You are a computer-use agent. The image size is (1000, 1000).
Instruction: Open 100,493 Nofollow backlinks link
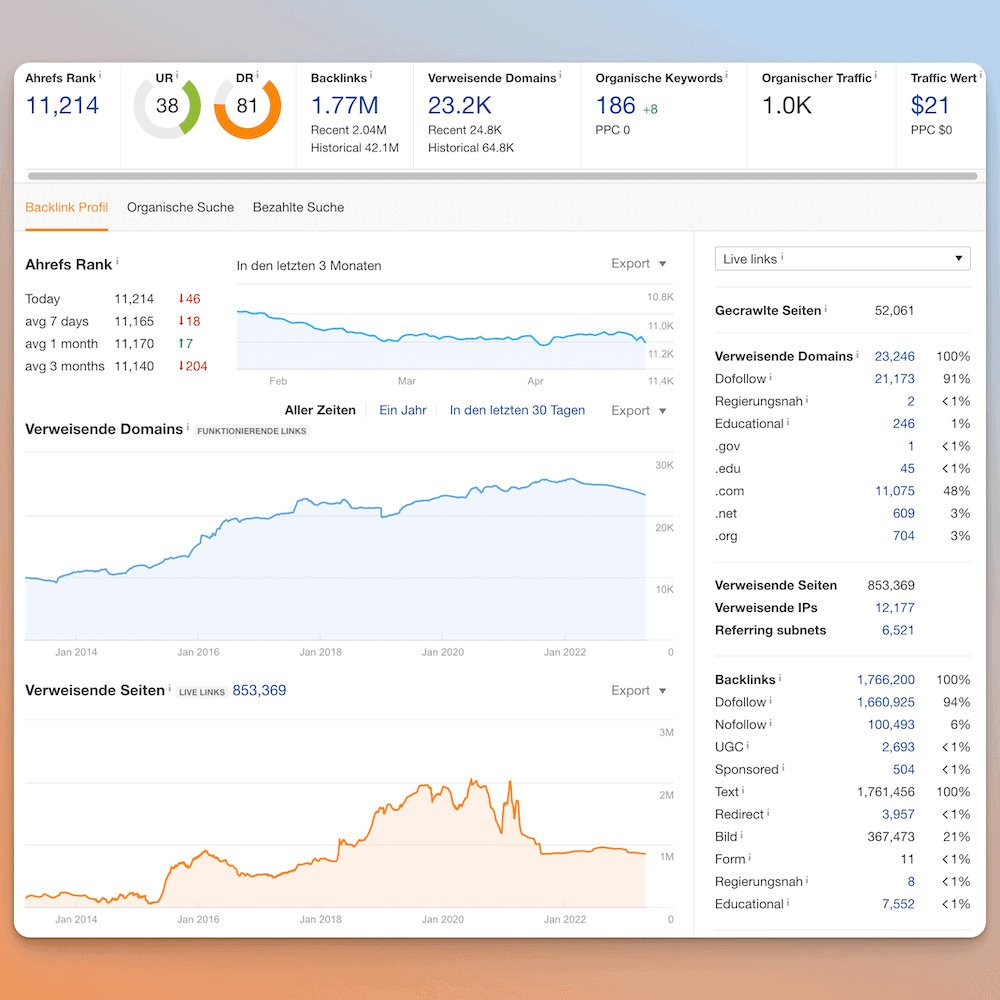891,724
